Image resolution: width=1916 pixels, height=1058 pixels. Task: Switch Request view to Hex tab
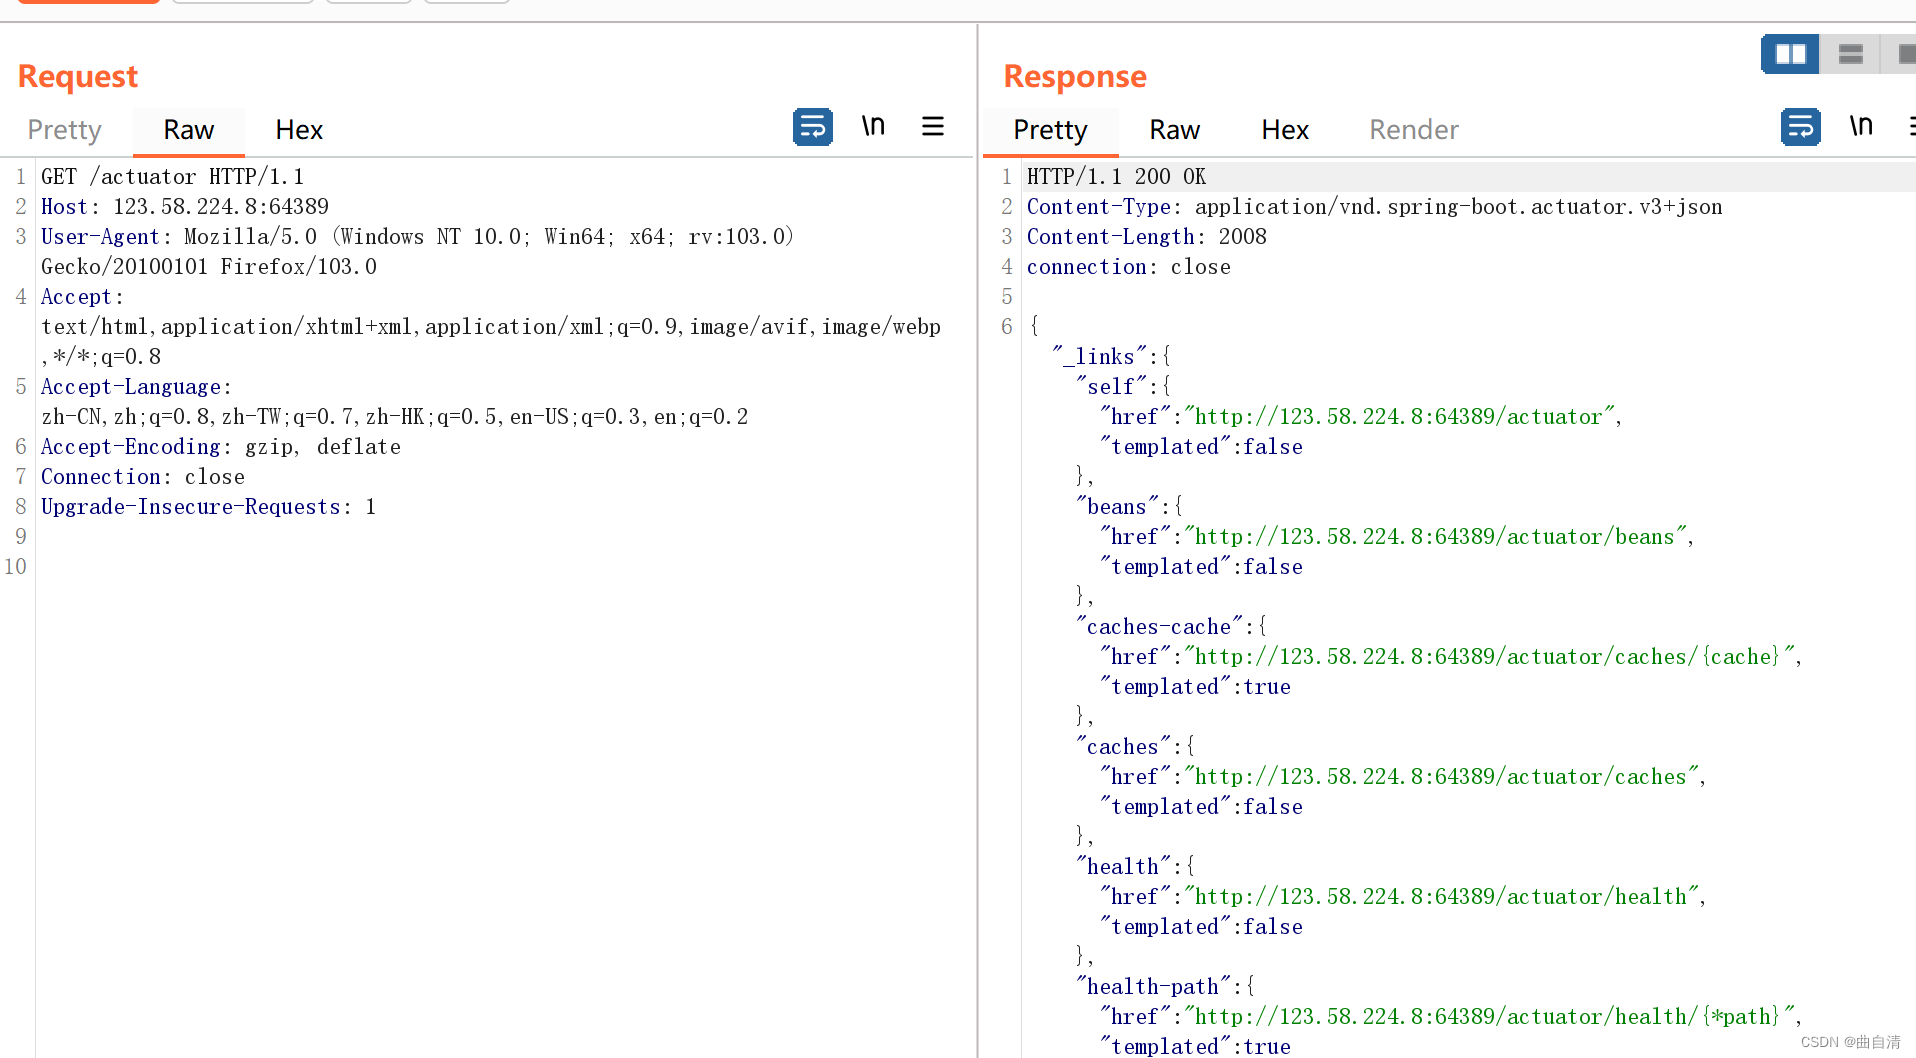(299, 130)
